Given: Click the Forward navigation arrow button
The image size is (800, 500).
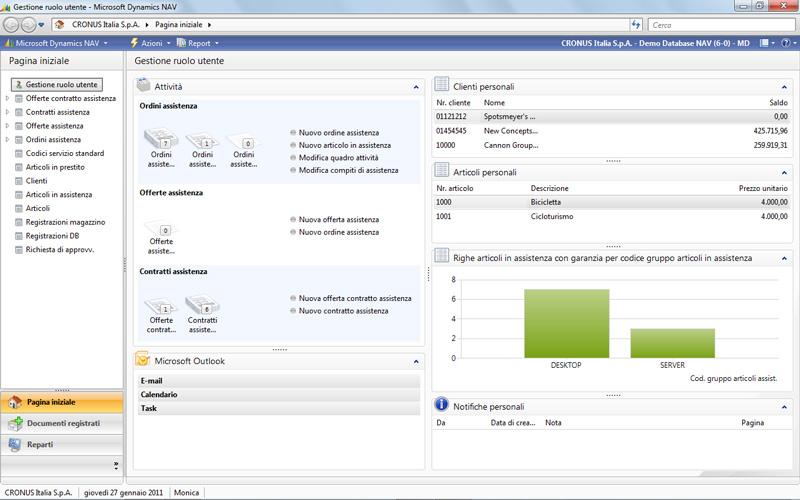Looking at the screenshot, I should pyautogui.click(x=28, y=24).
